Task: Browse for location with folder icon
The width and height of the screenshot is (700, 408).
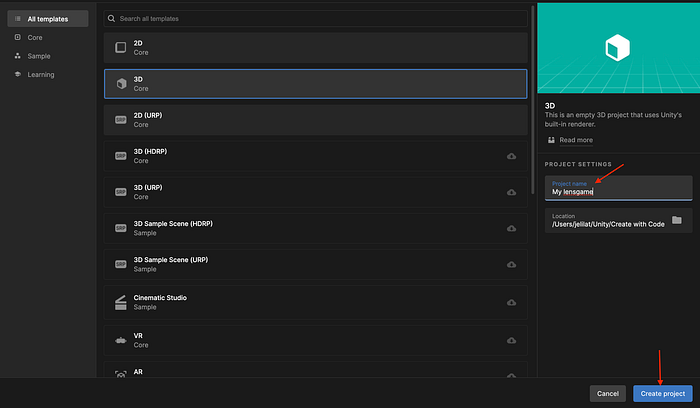Action: pyautogui.click(x=677, y=220)
